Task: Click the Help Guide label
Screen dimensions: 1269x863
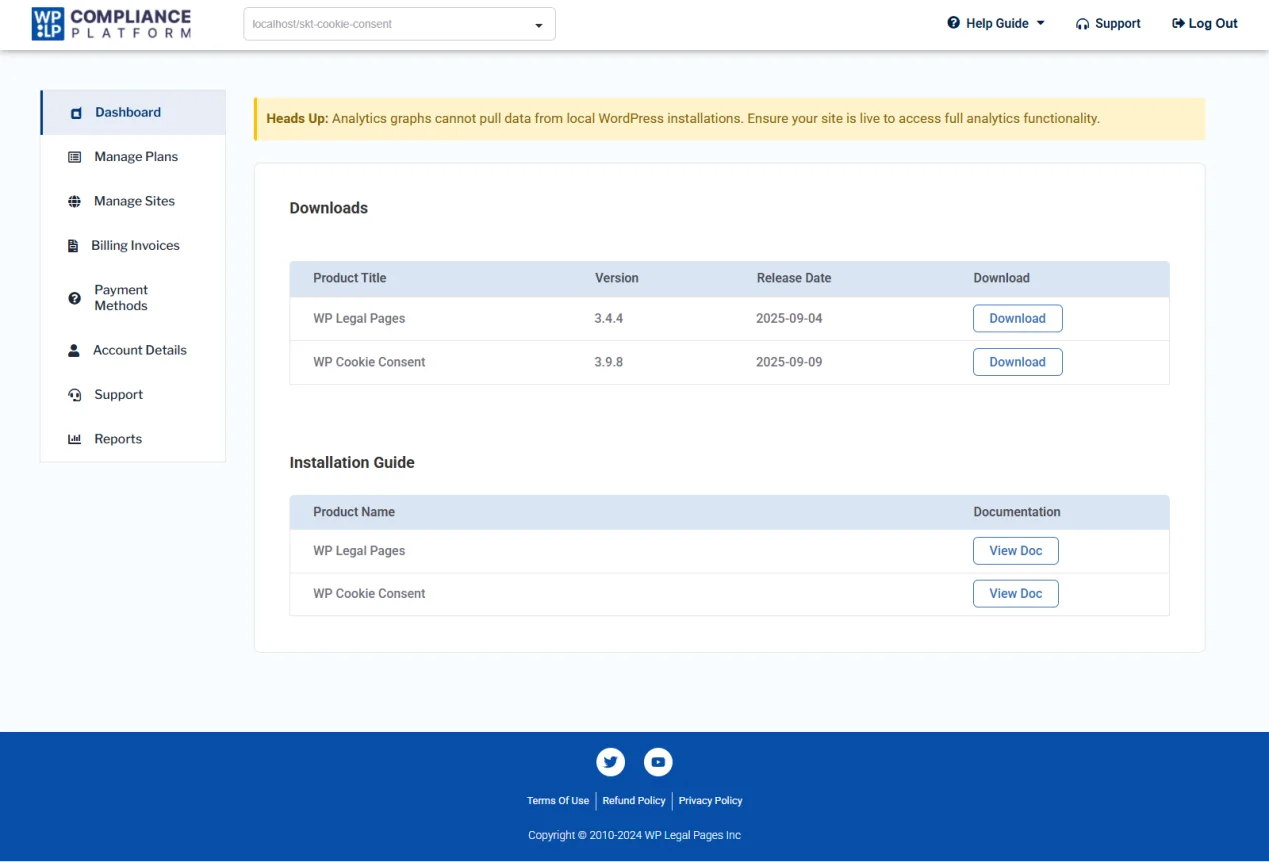Action: coord(997,23)
